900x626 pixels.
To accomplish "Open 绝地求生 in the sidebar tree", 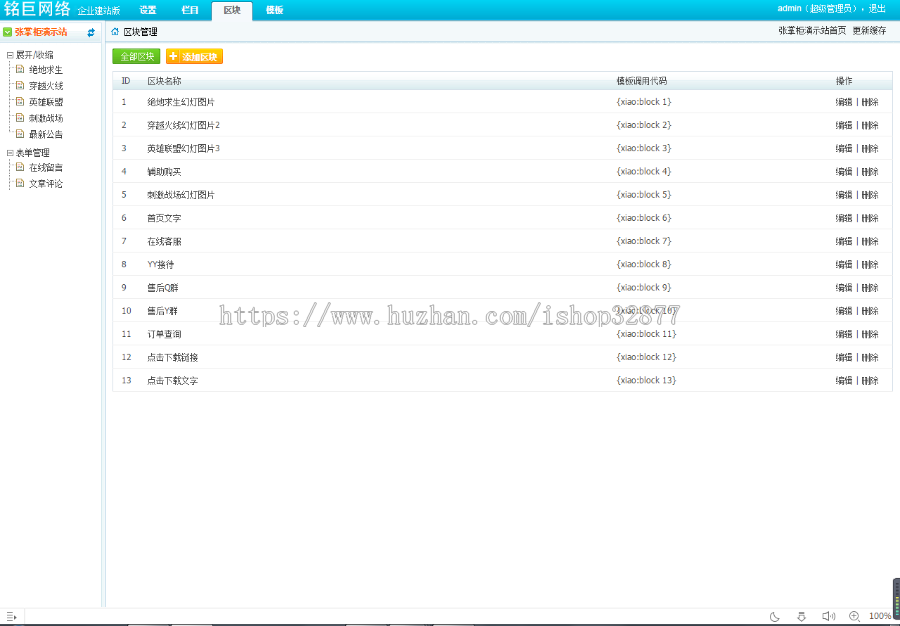I will [46, 70].
